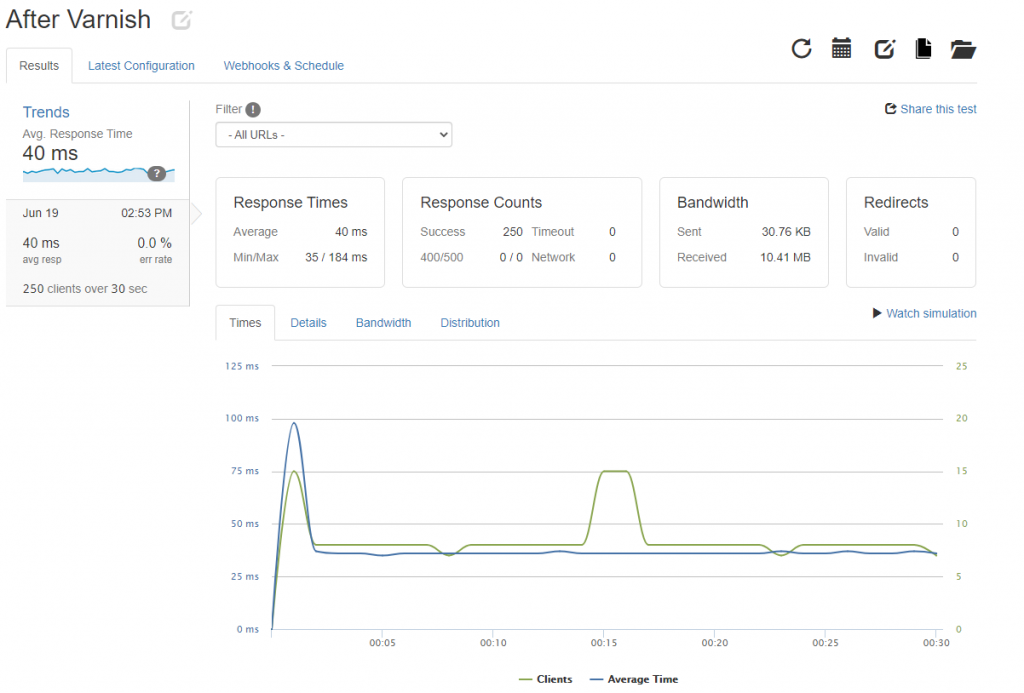Click the Trends response time sparkline chart
The height and width of the screenshot is (693, 1024).
98,174
